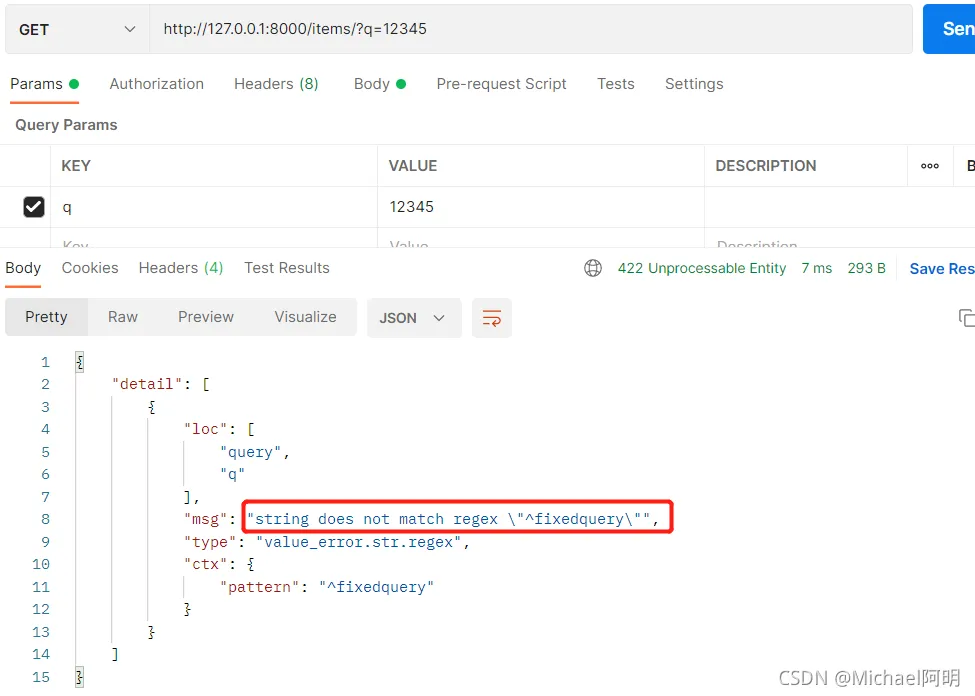Click the request URL input field

(530, 29)
